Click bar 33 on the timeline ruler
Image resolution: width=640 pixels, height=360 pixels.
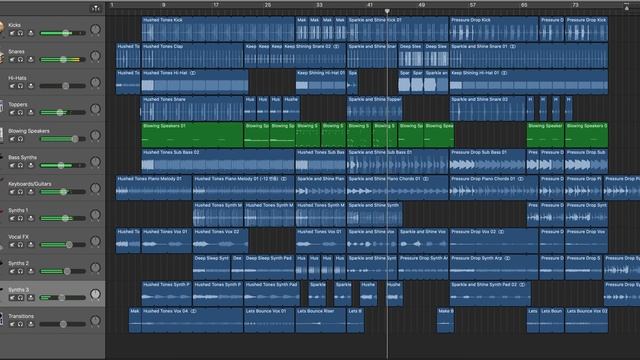(319, 5)
